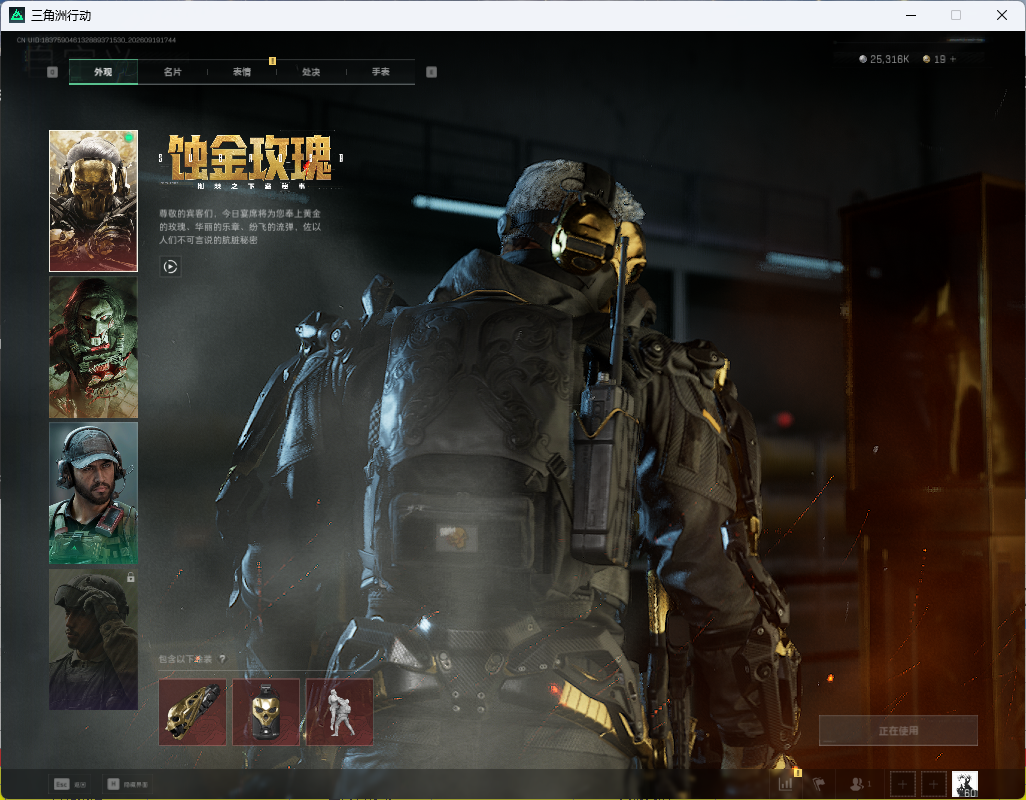This screenshot has width=1026, height=800.
Task: Select the bearded operator with cap skin thumbnail
Action: [94, 493]
